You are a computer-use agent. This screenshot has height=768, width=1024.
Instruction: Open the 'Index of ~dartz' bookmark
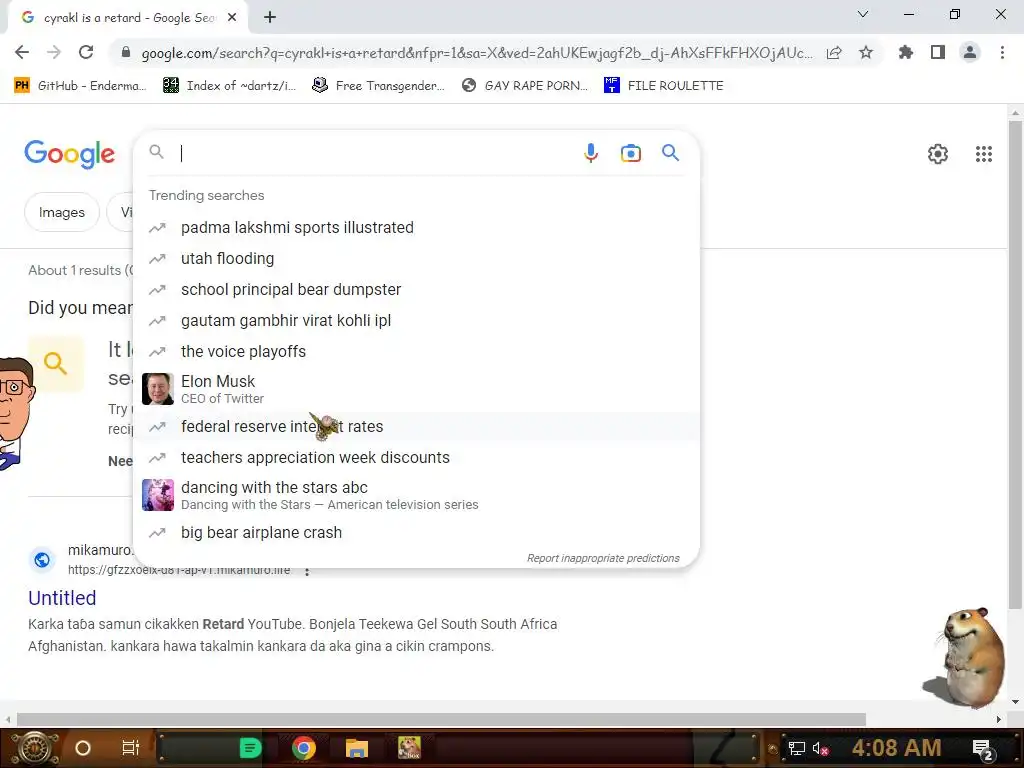click(230, 86)
